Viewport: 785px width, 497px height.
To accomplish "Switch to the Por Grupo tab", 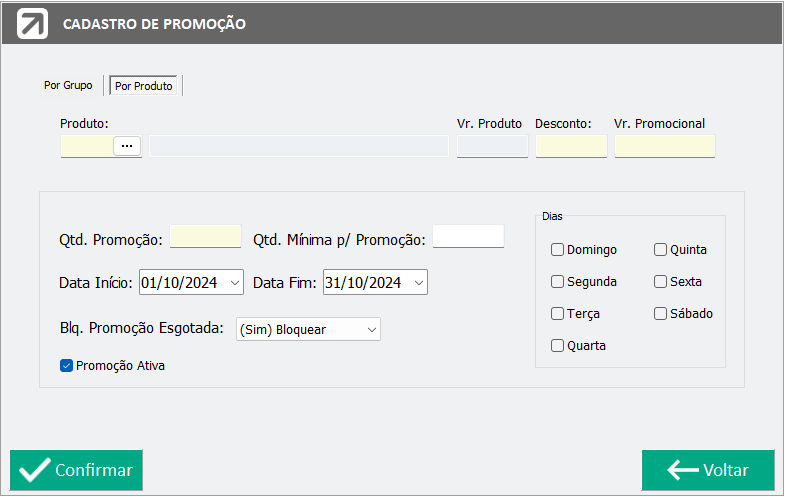I will pos(68,86).
